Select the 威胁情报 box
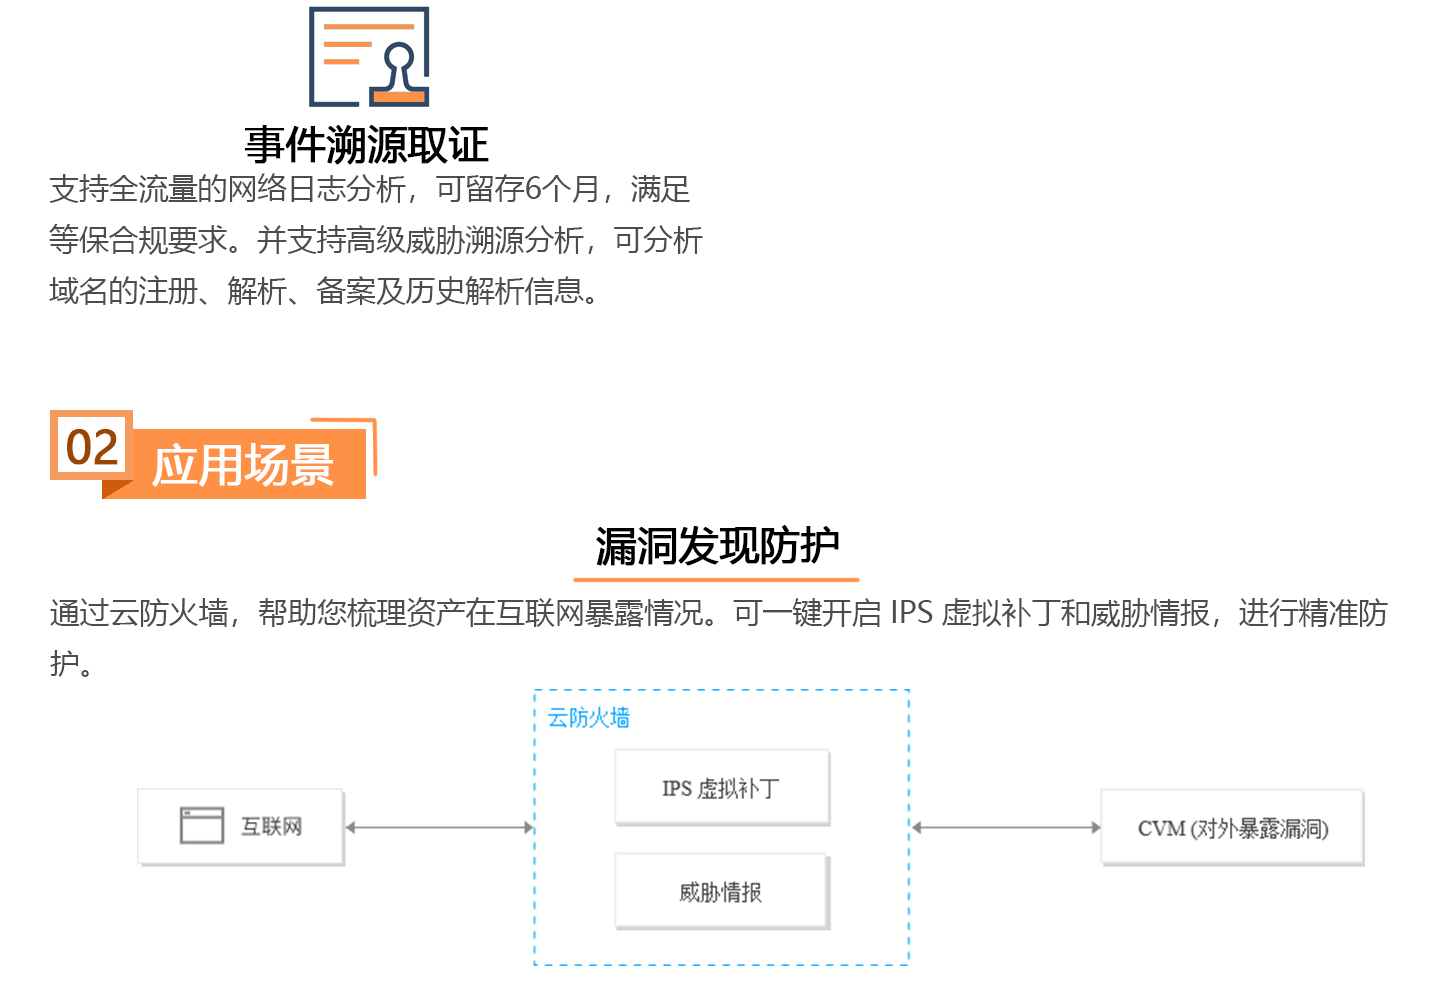 [722, 891]
